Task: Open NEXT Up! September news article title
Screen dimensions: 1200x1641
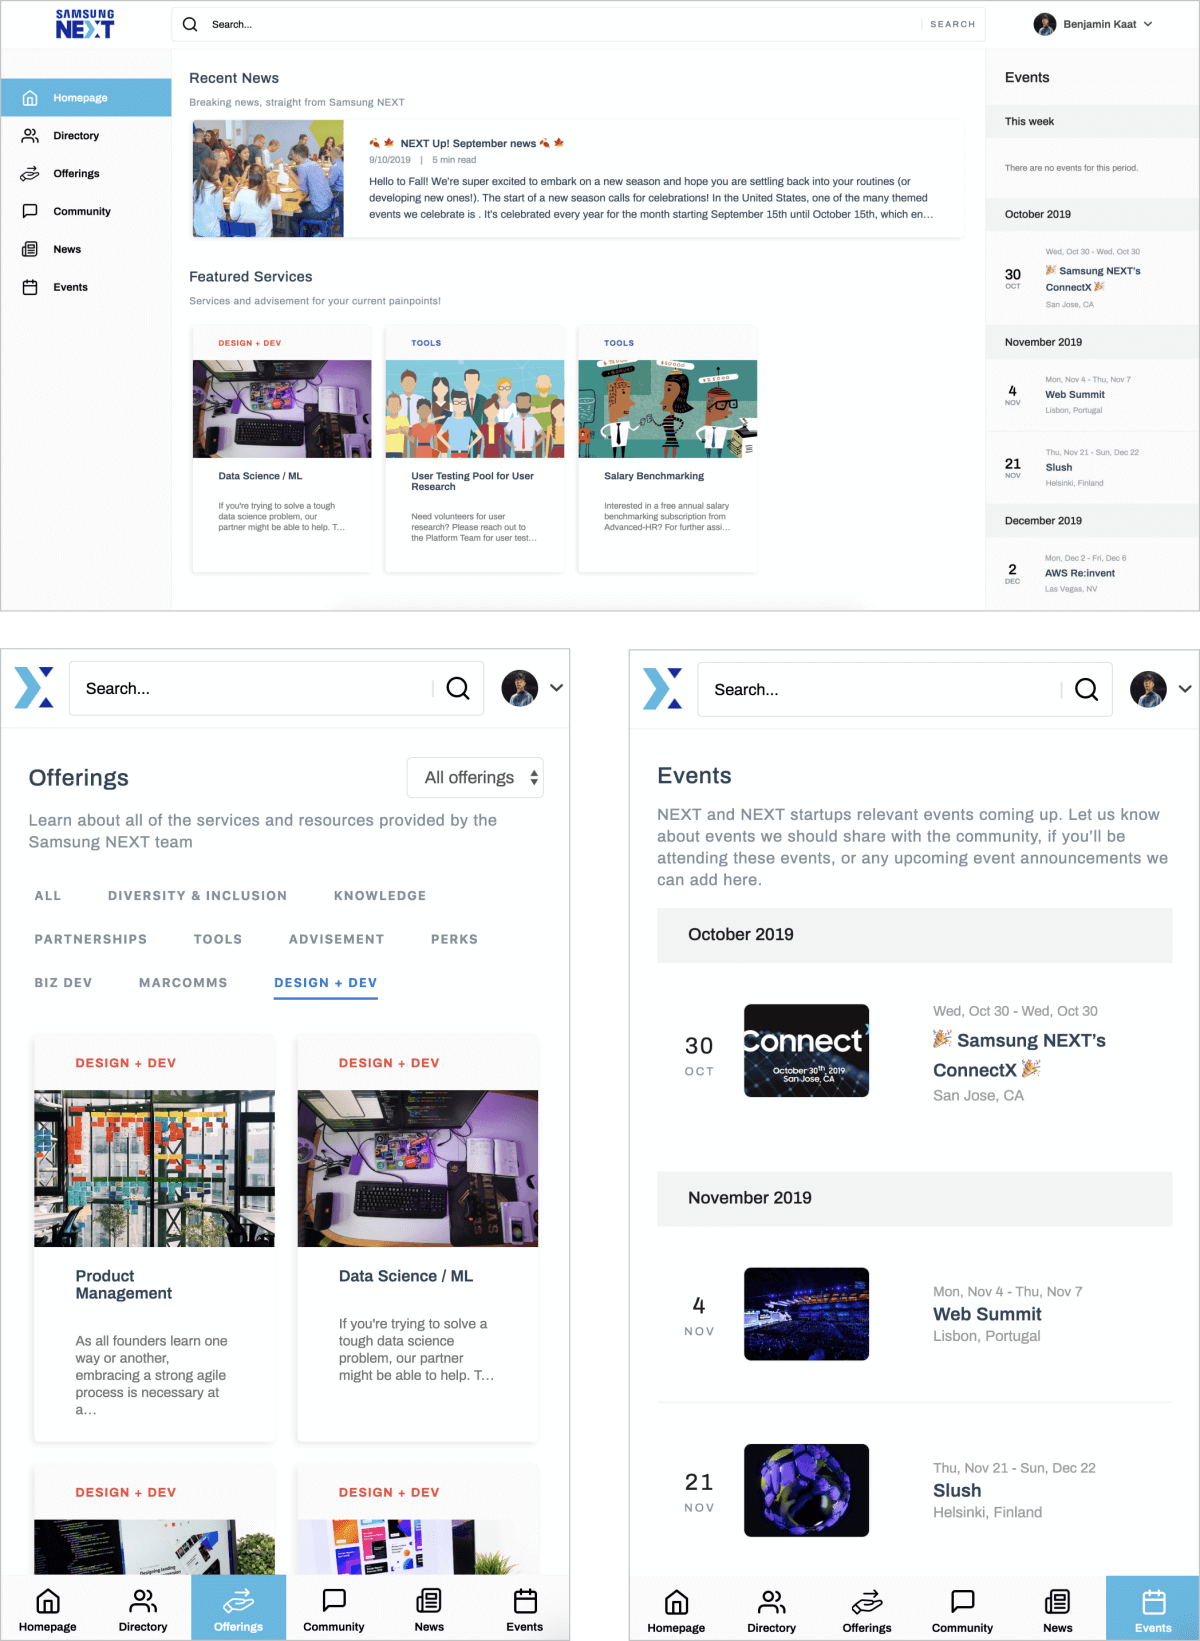Action: 468,143
